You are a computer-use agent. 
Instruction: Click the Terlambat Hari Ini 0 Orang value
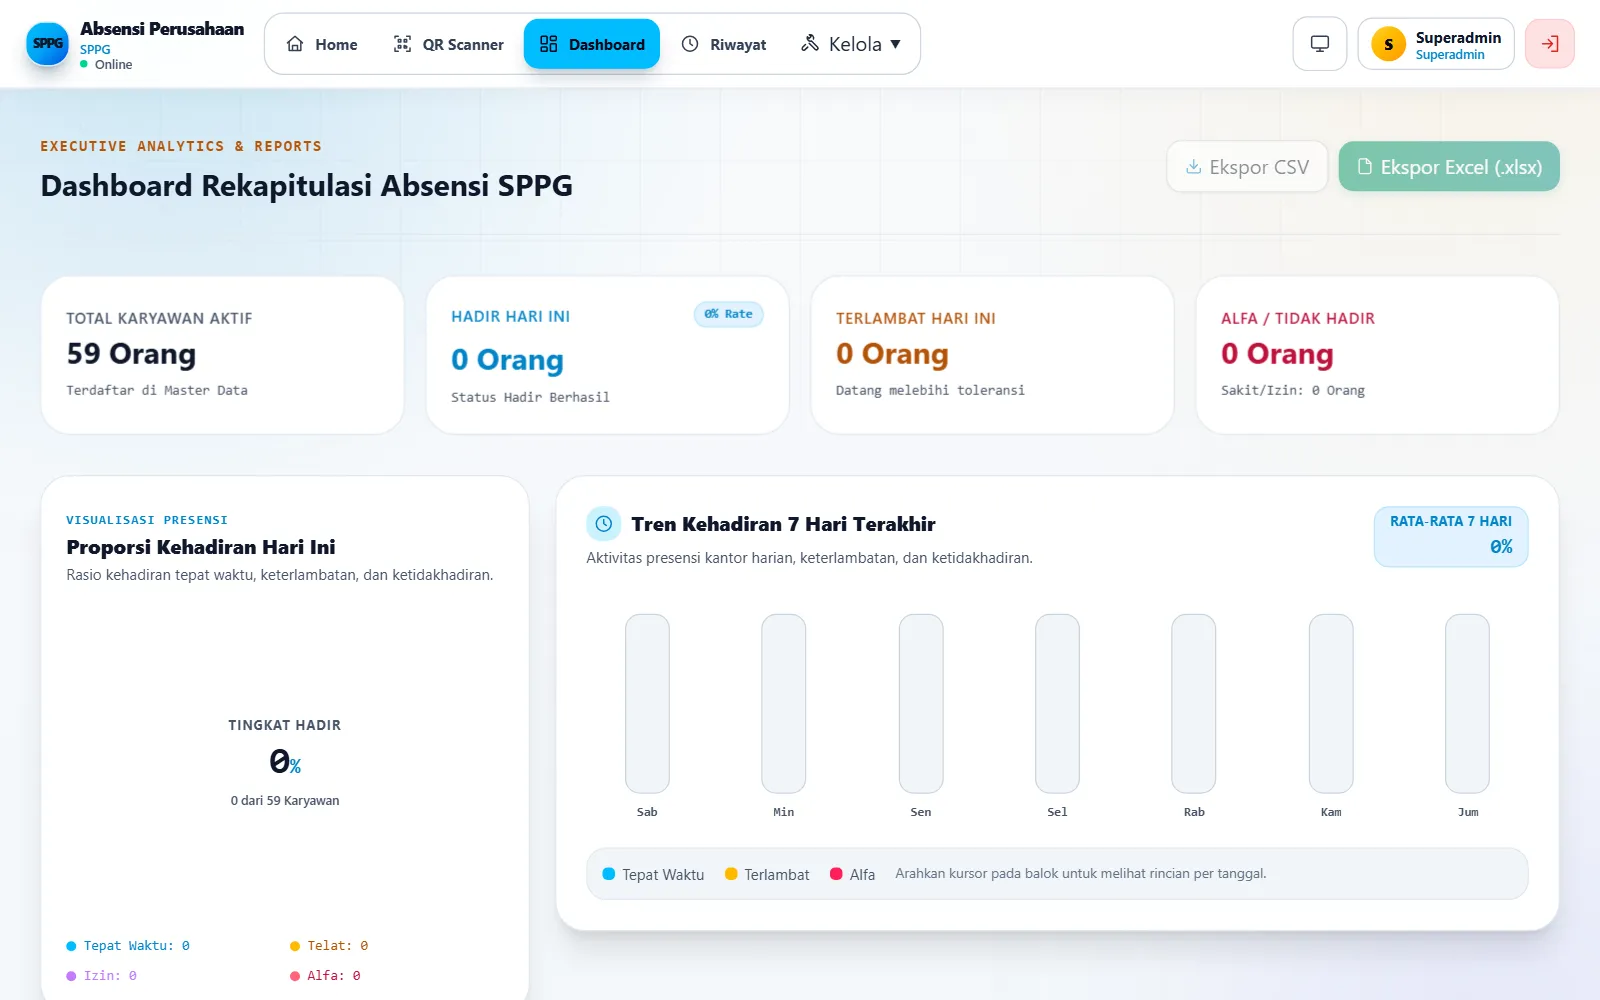point(892,354)
